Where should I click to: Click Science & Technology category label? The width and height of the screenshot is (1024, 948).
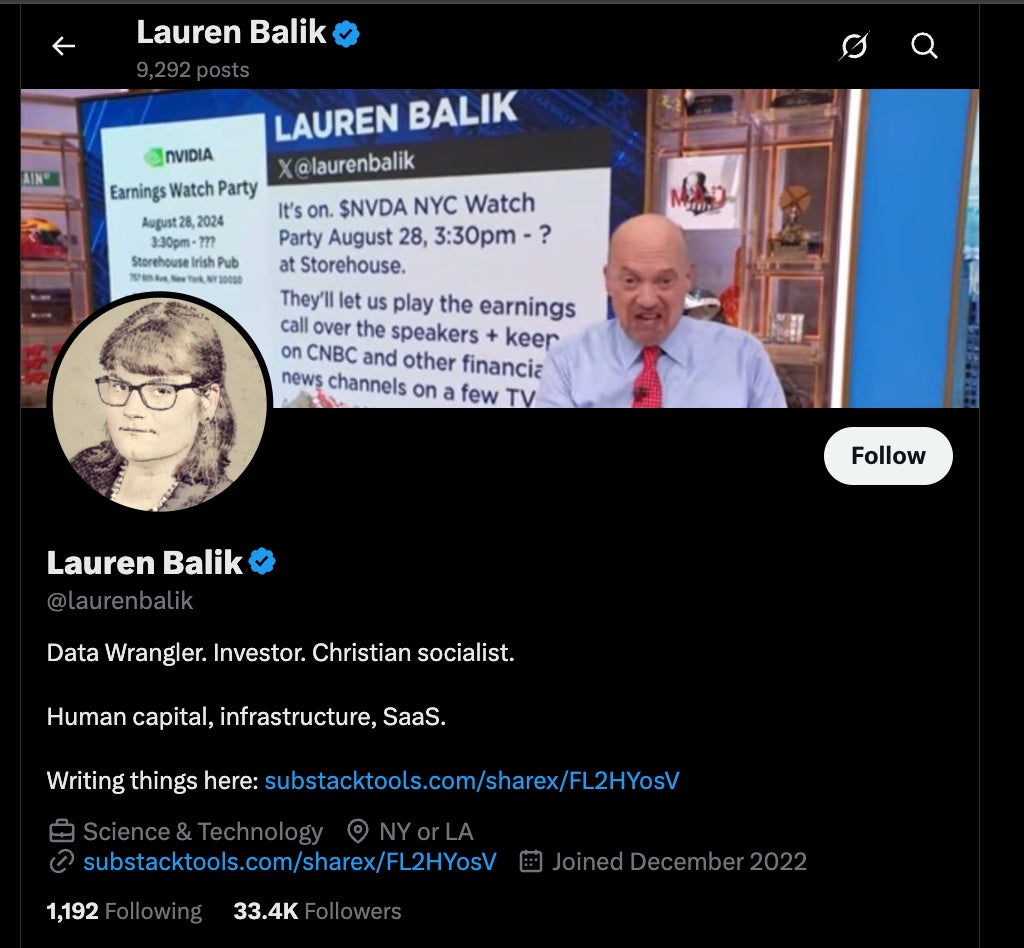[203, 832]
